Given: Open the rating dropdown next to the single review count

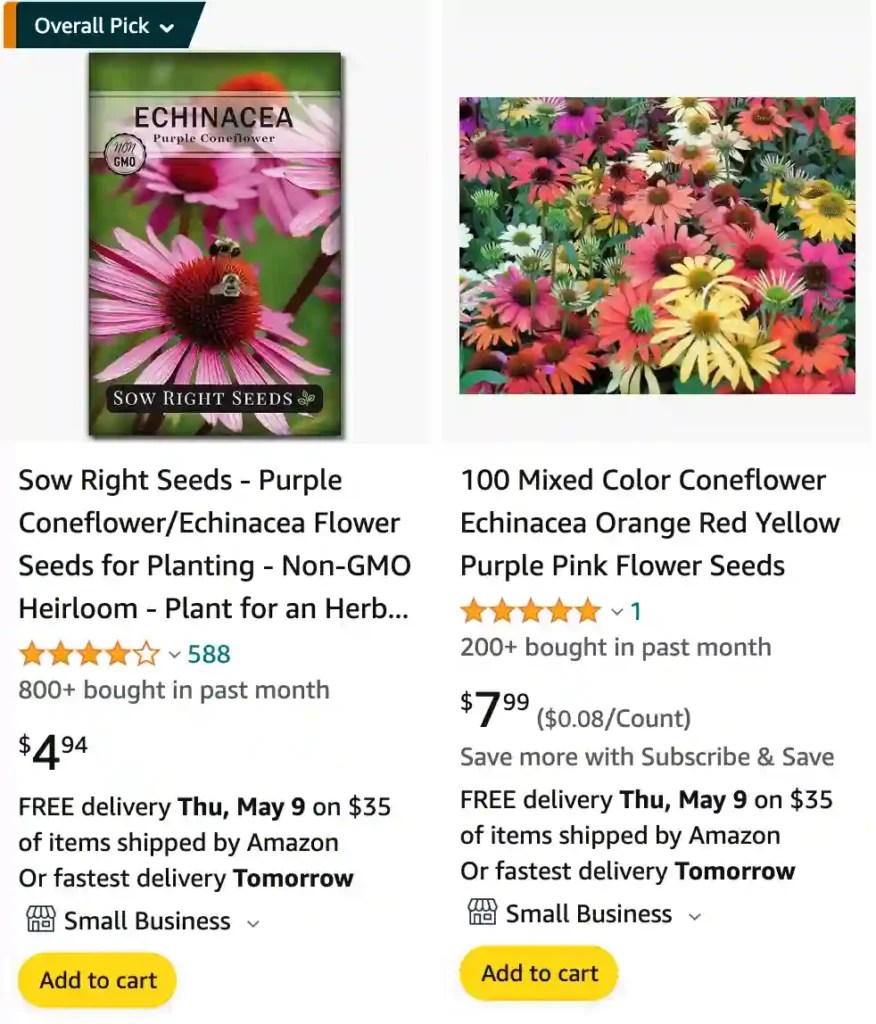Looking at the screenshot, I should (618, 610).
